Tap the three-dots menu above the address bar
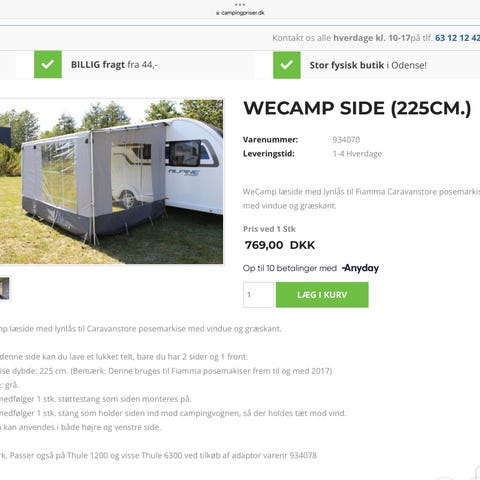 240,5
